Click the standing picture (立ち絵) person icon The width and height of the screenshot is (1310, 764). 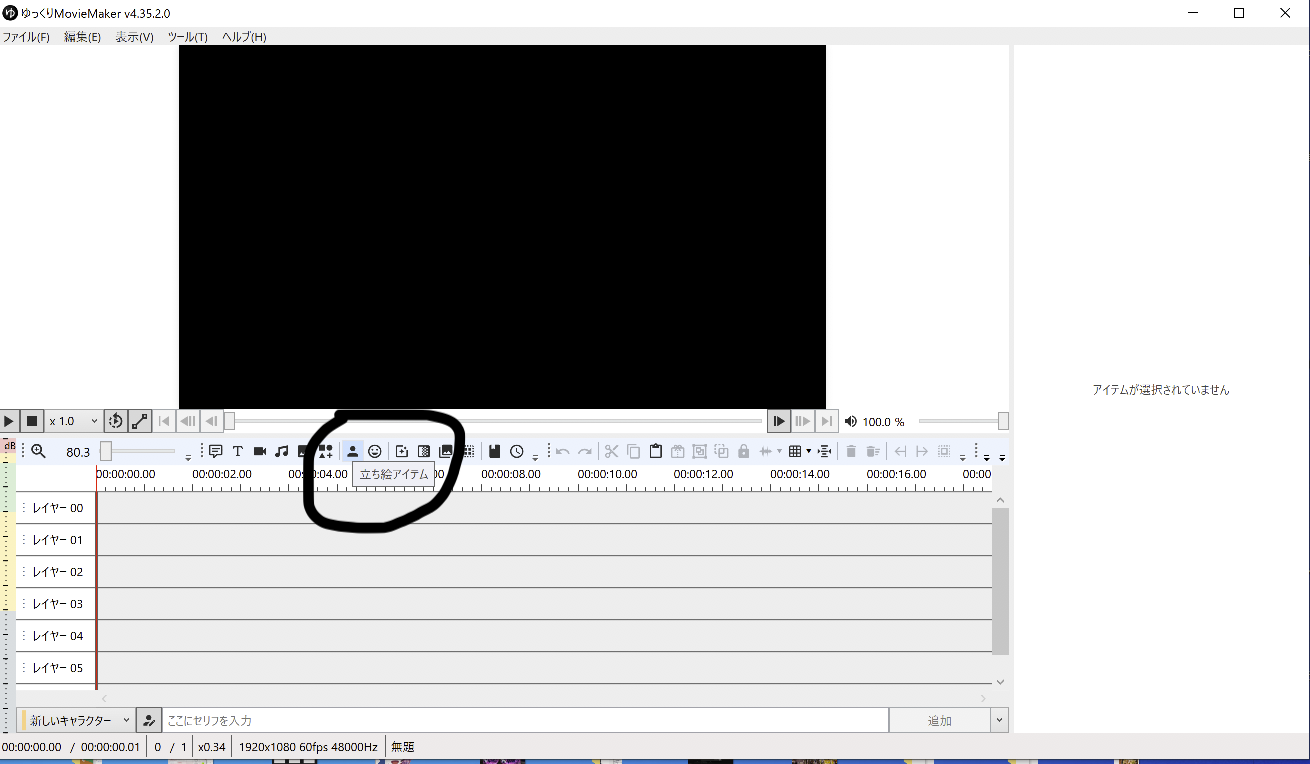coord(352,452)
